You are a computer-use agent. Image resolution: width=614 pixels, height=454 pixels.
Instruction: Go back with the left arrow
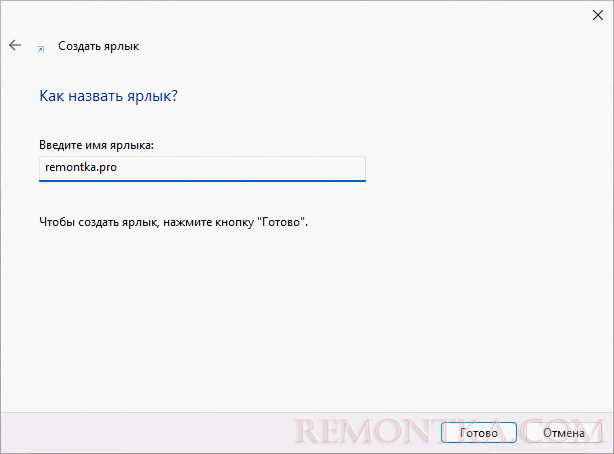point(15,45)
